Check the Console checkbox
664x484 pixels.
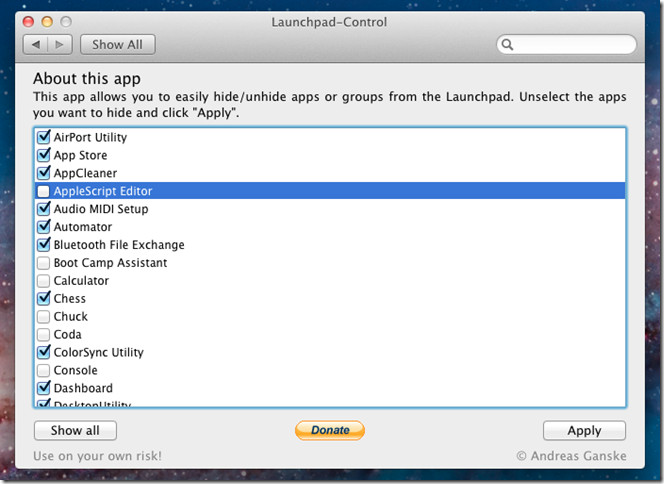[x=44, y=371]
